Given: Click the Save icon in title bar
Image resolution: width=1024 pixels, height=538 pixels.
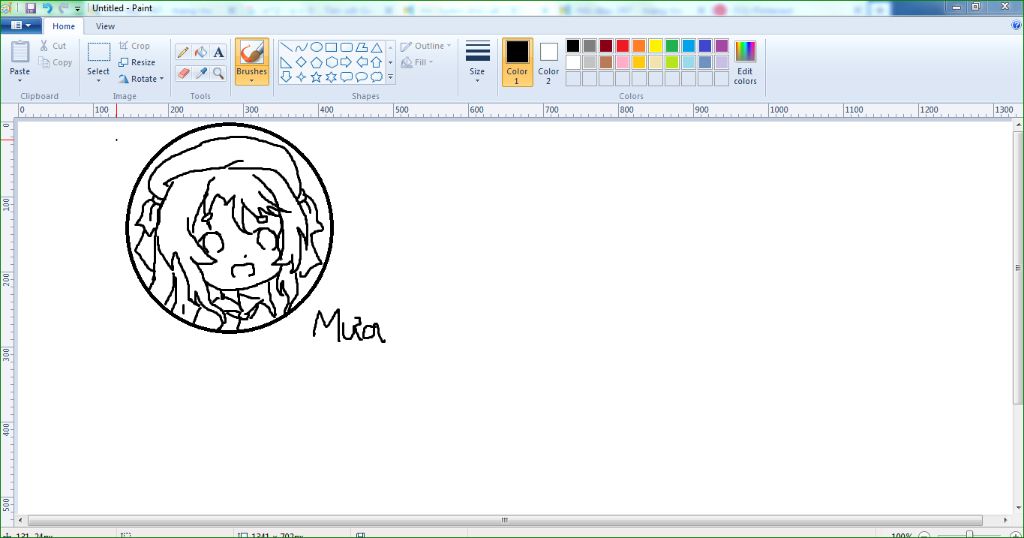Looking at the screenshot, I should pos(31,8).
